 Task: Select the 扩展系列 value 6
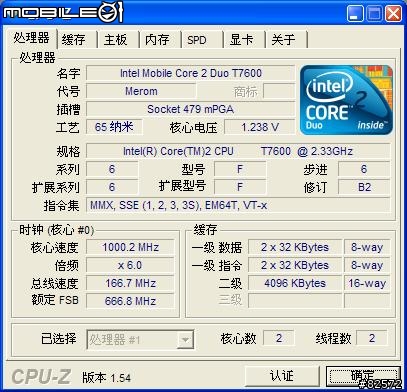112,187
